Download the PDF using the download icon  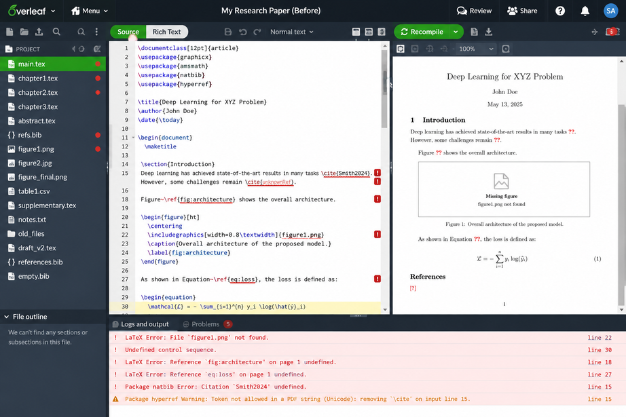coord(488,32)
